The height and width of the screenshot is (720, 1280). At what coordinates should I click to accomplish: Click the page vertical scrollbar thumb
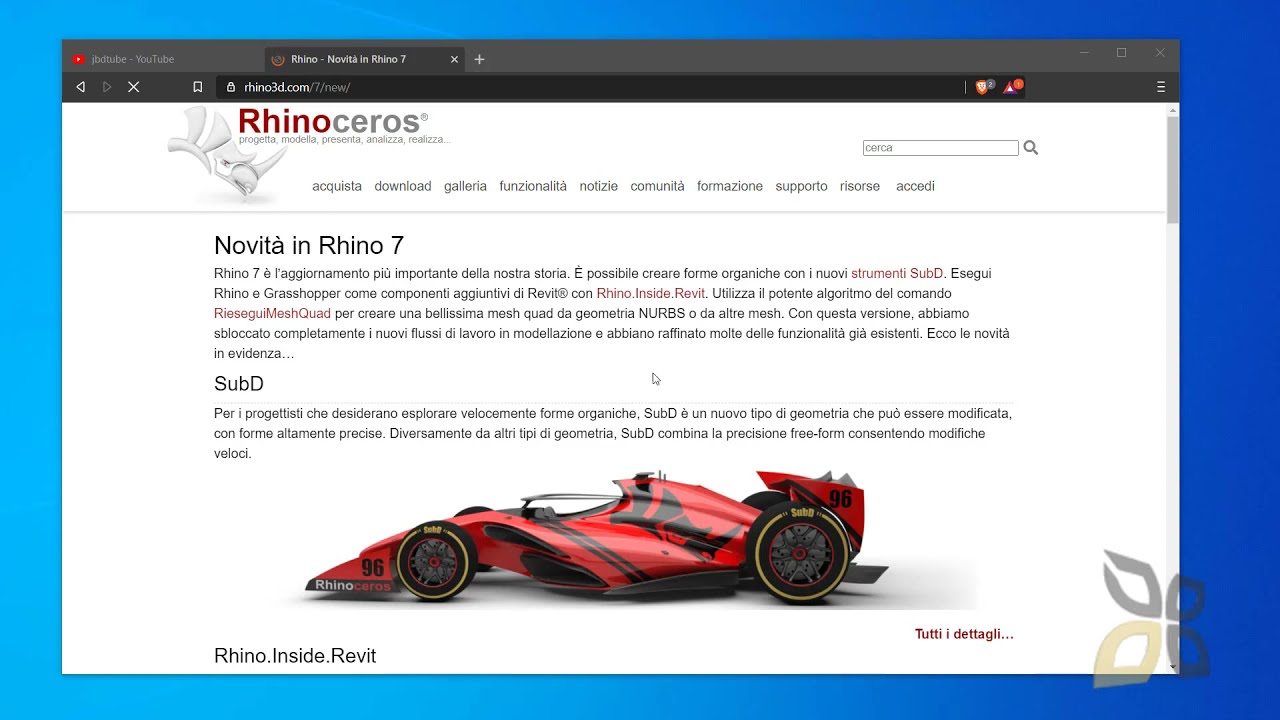click(x=1172, y=168)
